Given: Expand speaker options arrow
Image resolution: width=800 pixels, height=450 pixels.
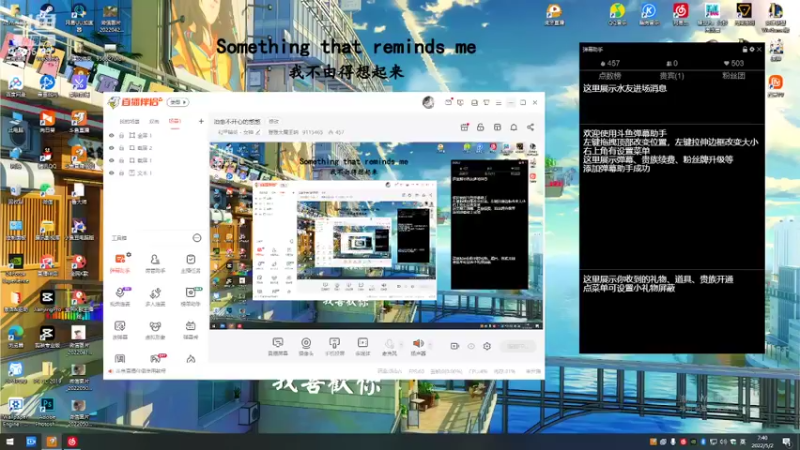Looking at the screenshot, I should coord(430,345).
